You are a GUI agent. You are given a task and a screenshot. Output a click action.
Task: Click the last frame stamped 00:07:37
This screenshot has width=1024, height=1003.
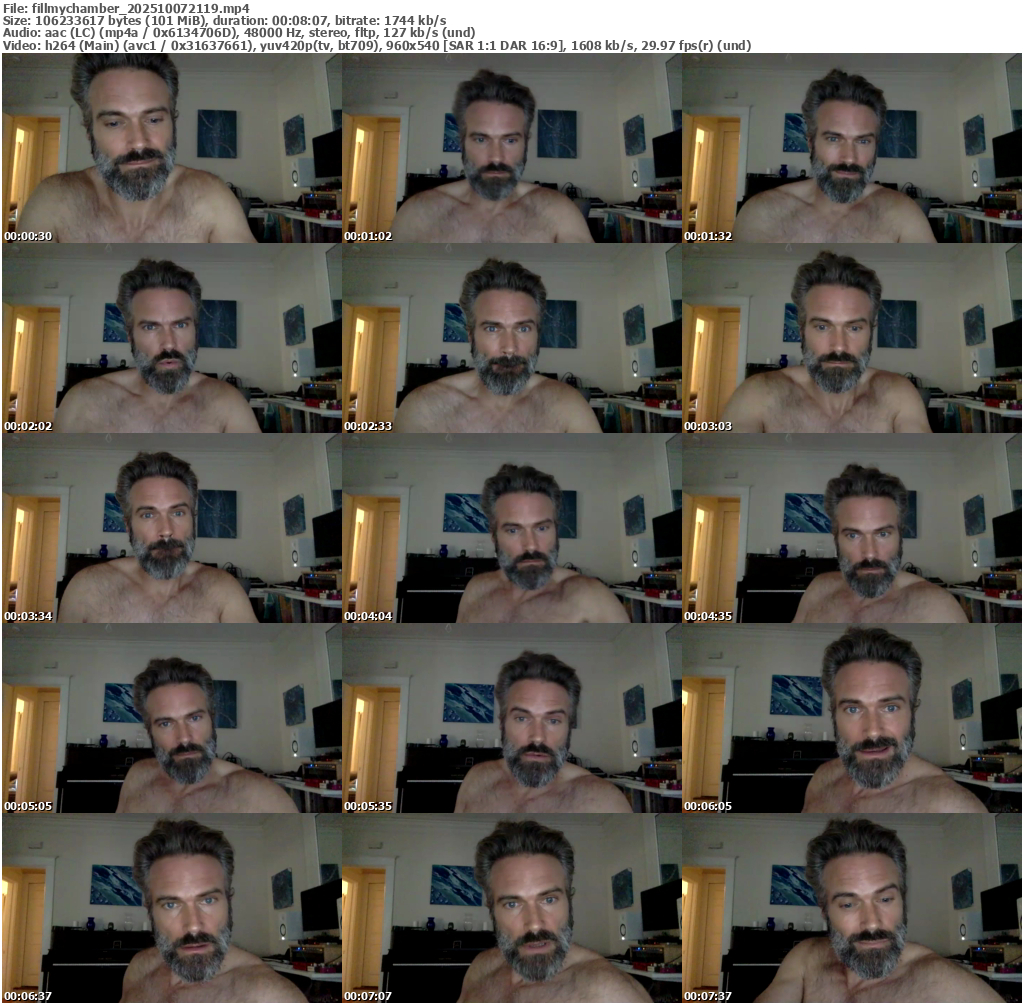852,908
